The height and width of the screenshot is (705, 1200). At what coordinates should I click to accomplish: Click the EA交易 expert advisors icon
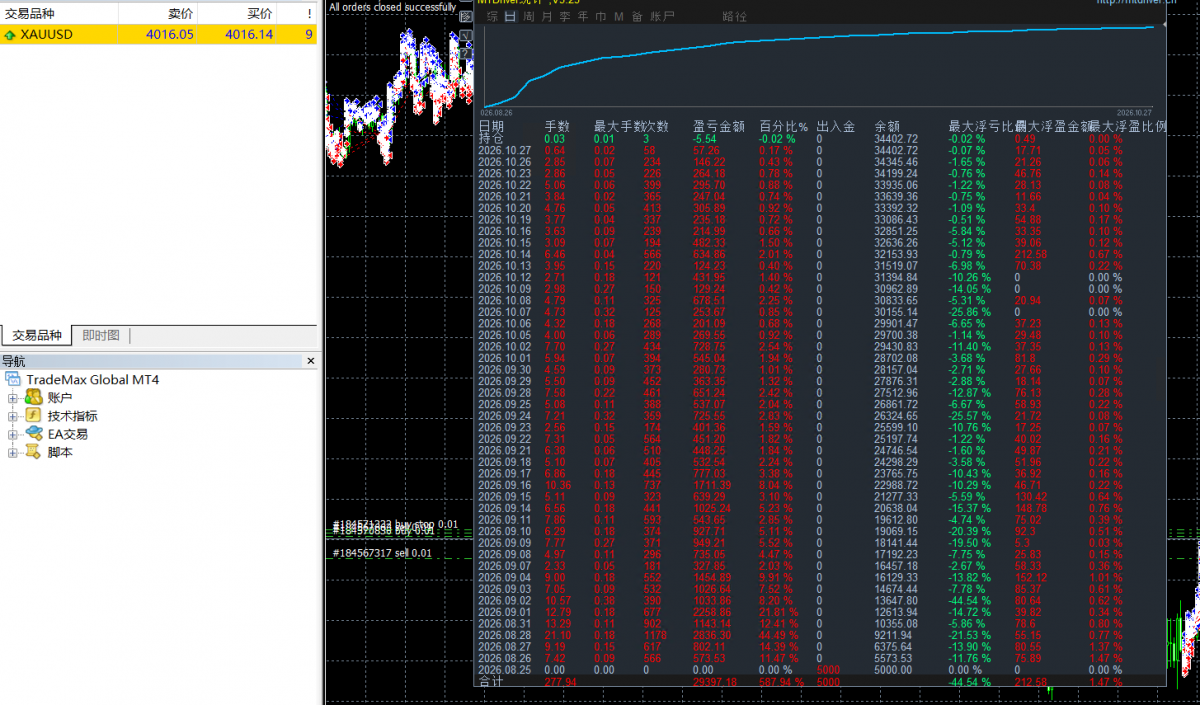(x=34, y=434)
